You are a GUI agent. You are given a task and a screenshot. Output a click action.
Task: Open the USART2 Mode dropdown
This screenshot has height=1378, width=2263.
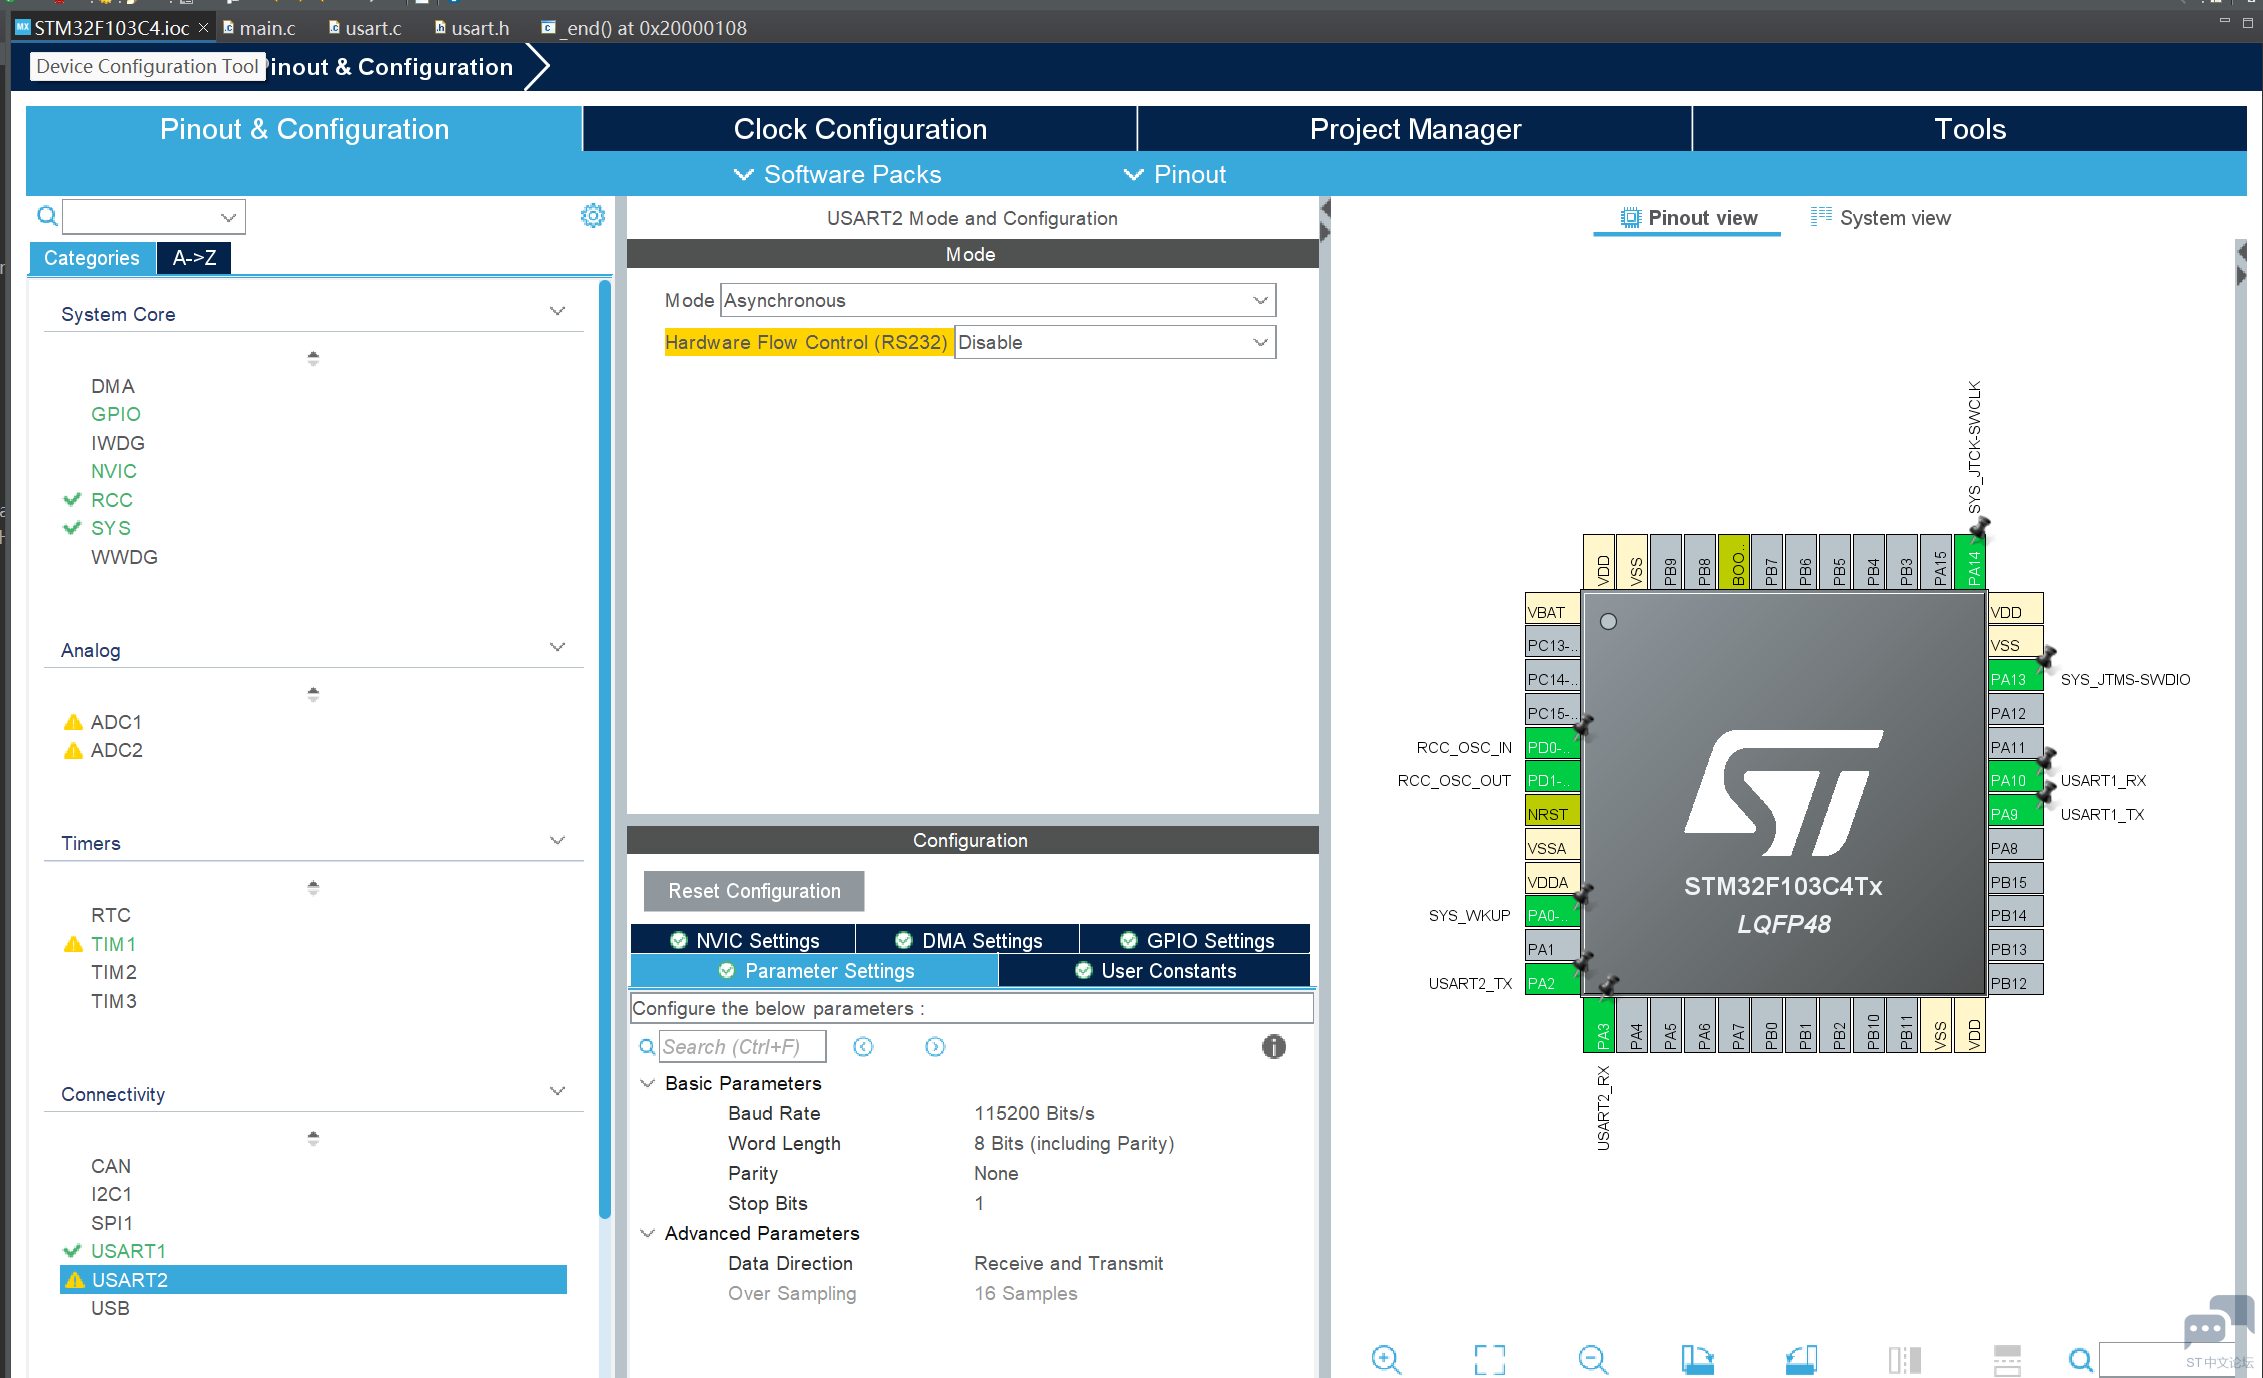tap(997, 300)
